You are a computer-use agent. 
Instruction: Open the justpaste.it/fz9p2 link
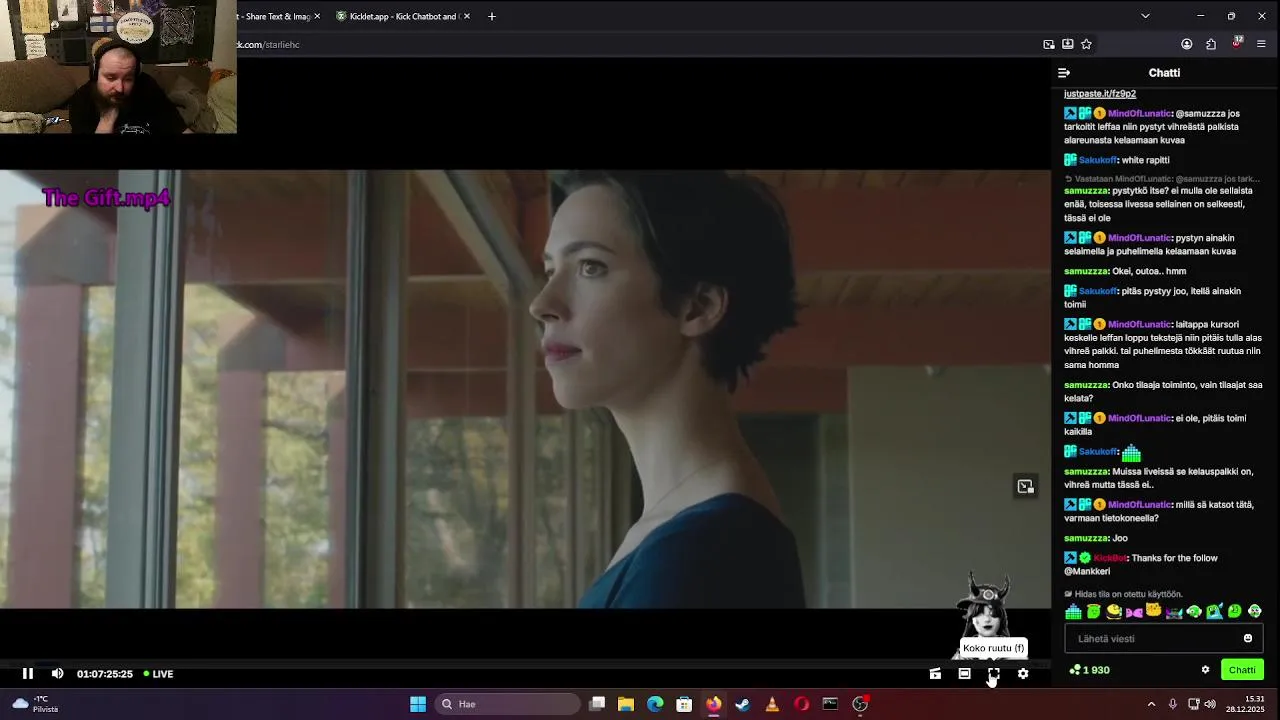tap(1100, 93)
